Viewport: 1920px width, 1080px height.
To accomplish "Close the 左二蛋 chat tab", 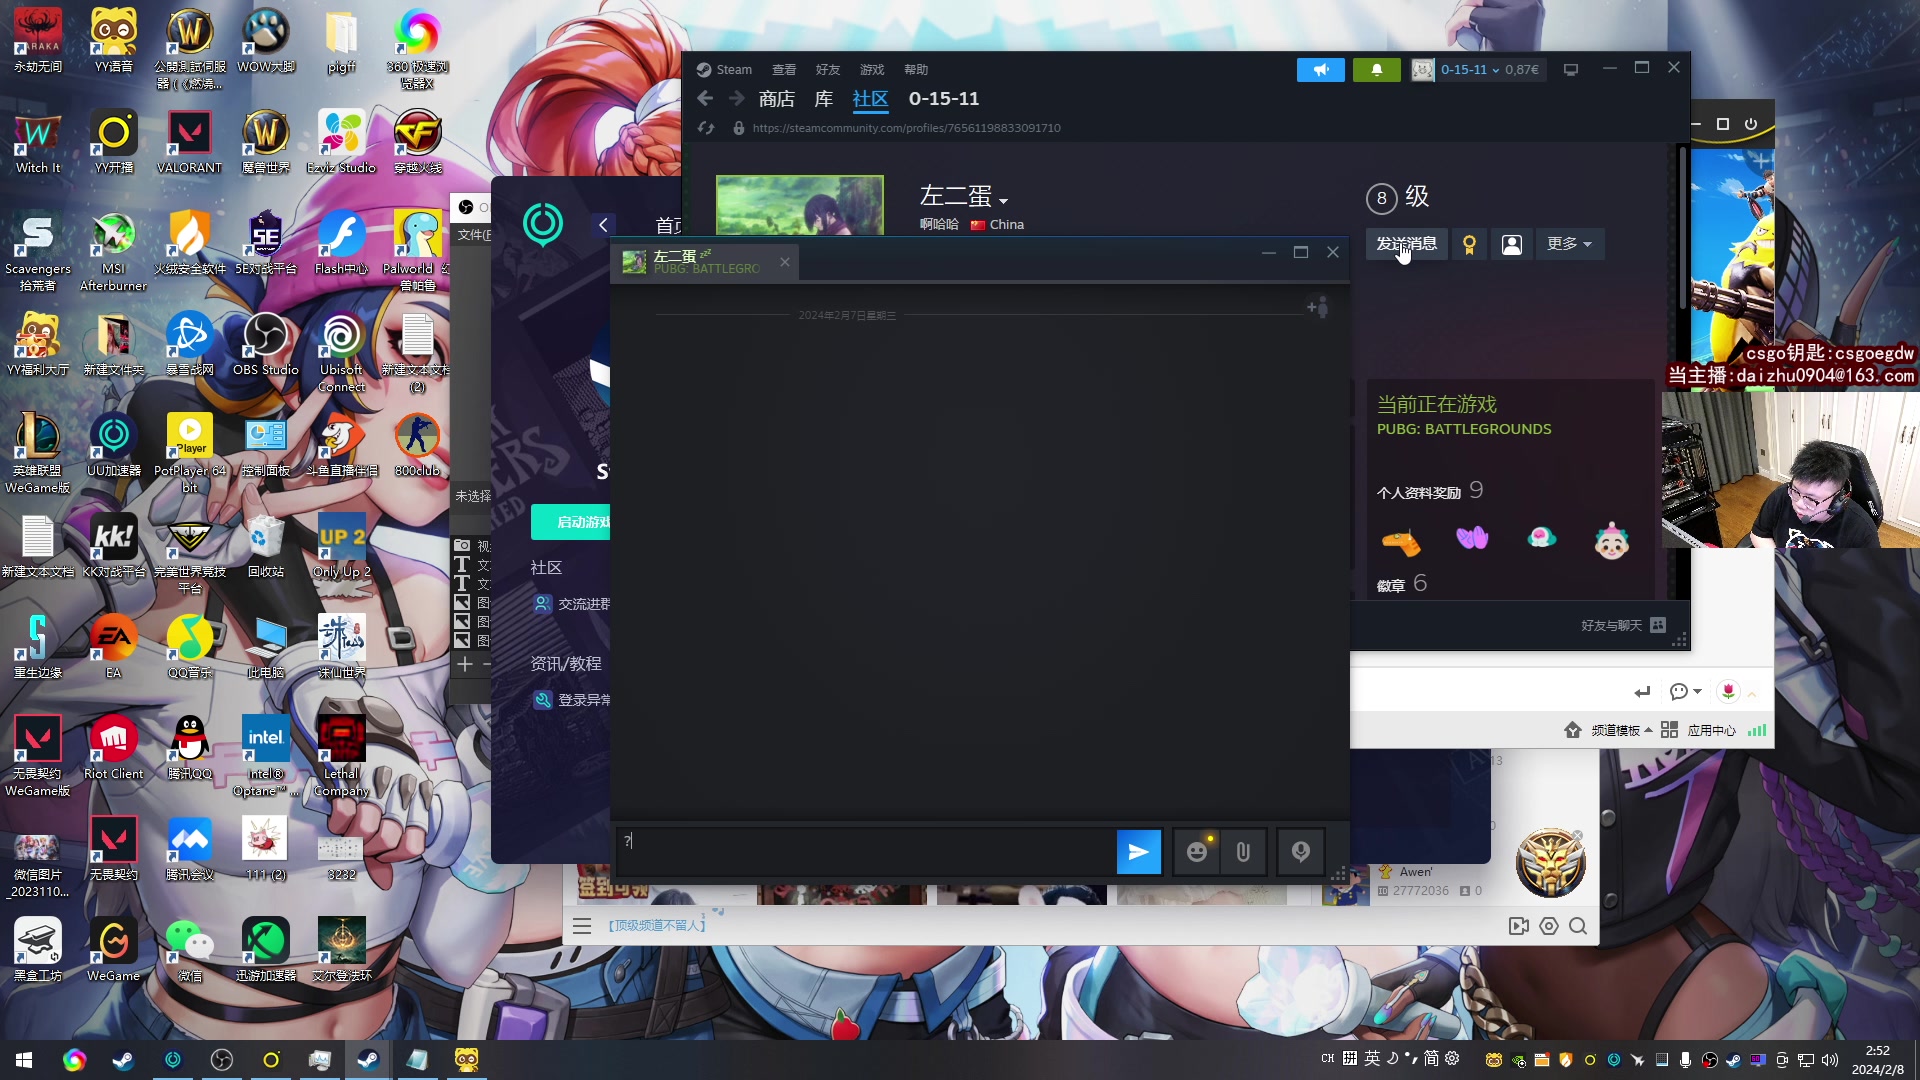I will pyautogui.click(x=785, y=262).
